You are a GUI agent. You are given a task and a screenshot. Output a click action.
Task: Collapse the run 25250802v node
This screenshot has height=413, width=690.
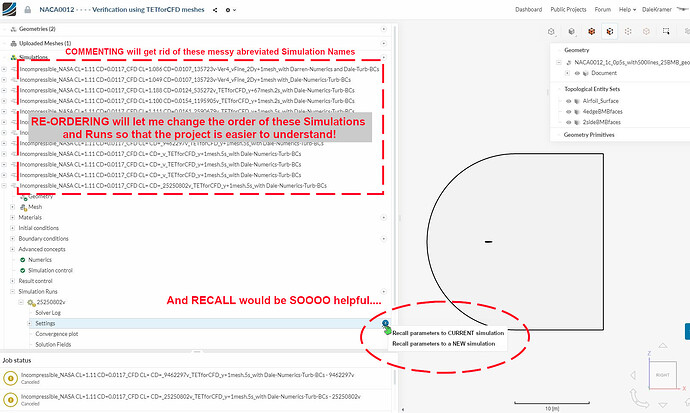(x=21, y=302)
